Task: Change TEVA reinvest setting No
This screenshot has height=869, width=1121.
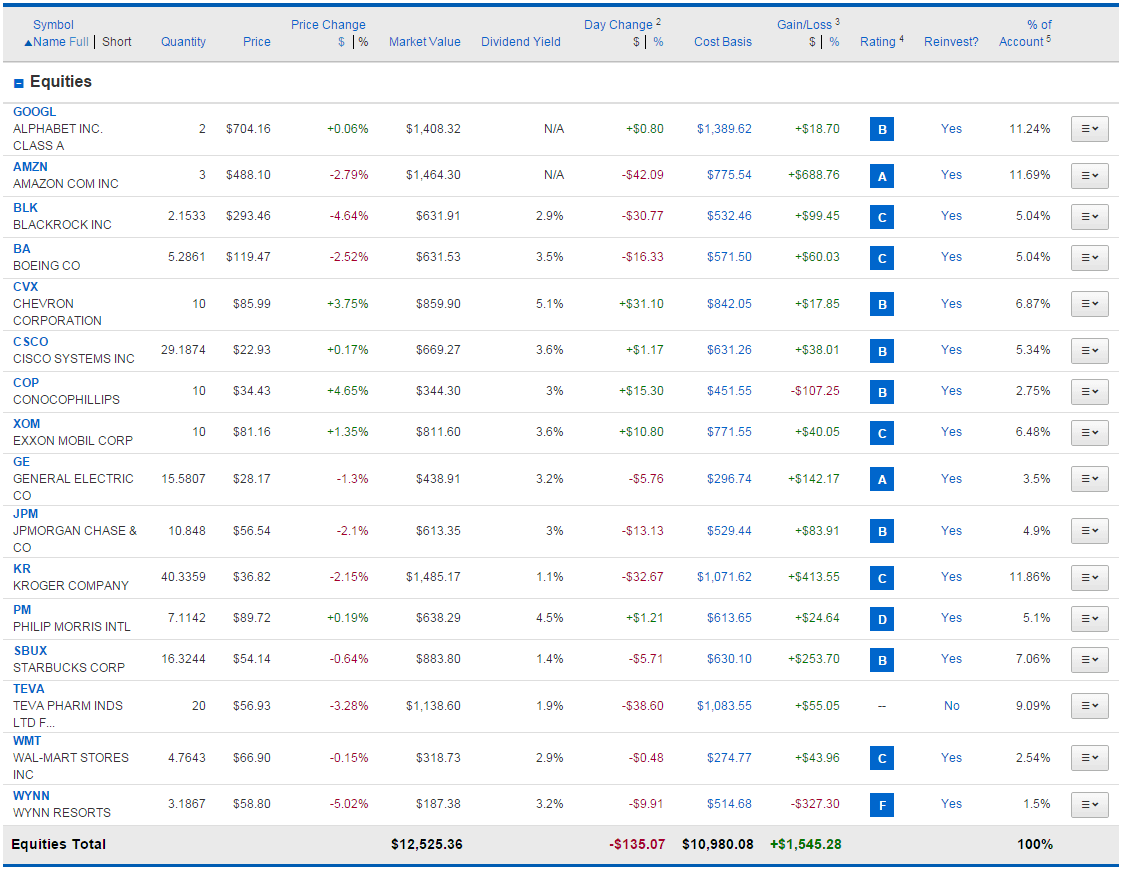Action: coord(952,706)
